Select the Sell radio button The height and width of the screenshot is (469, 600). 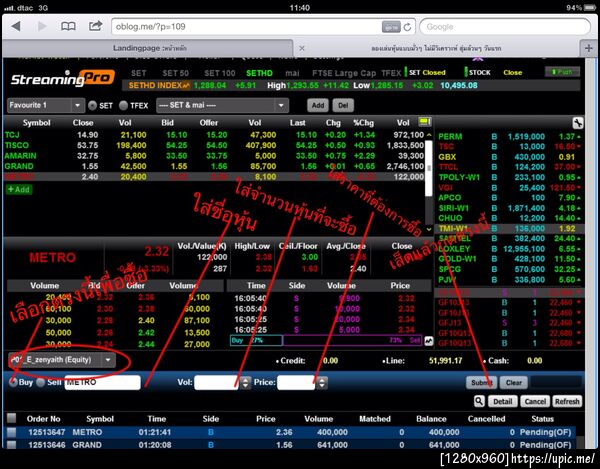(41, 382)
